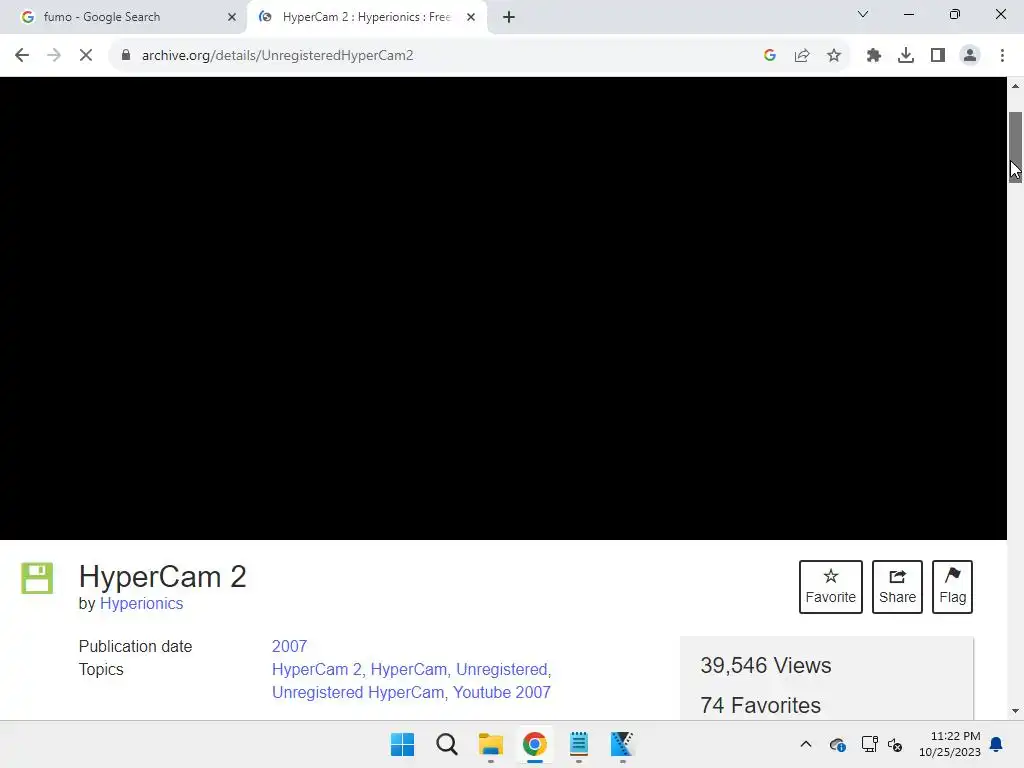This screenshot has height=768, width=1024.
Task: Open the network tray icon
Action: click(869, 744)
